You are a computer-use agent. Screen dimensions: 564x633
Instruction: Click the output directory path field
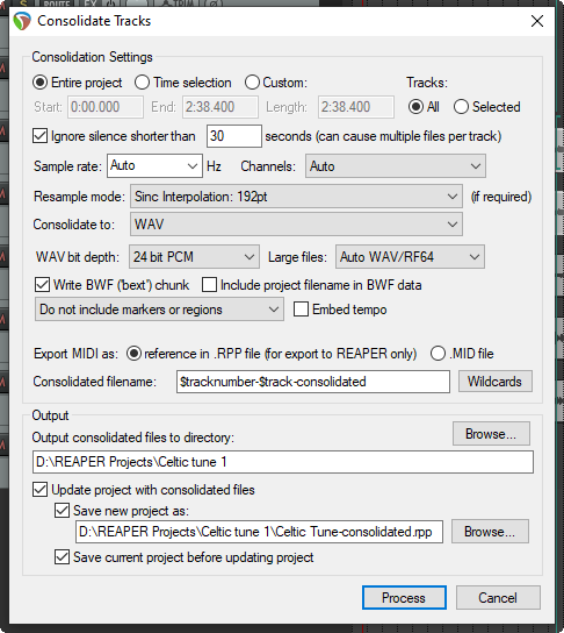[283, 462]
